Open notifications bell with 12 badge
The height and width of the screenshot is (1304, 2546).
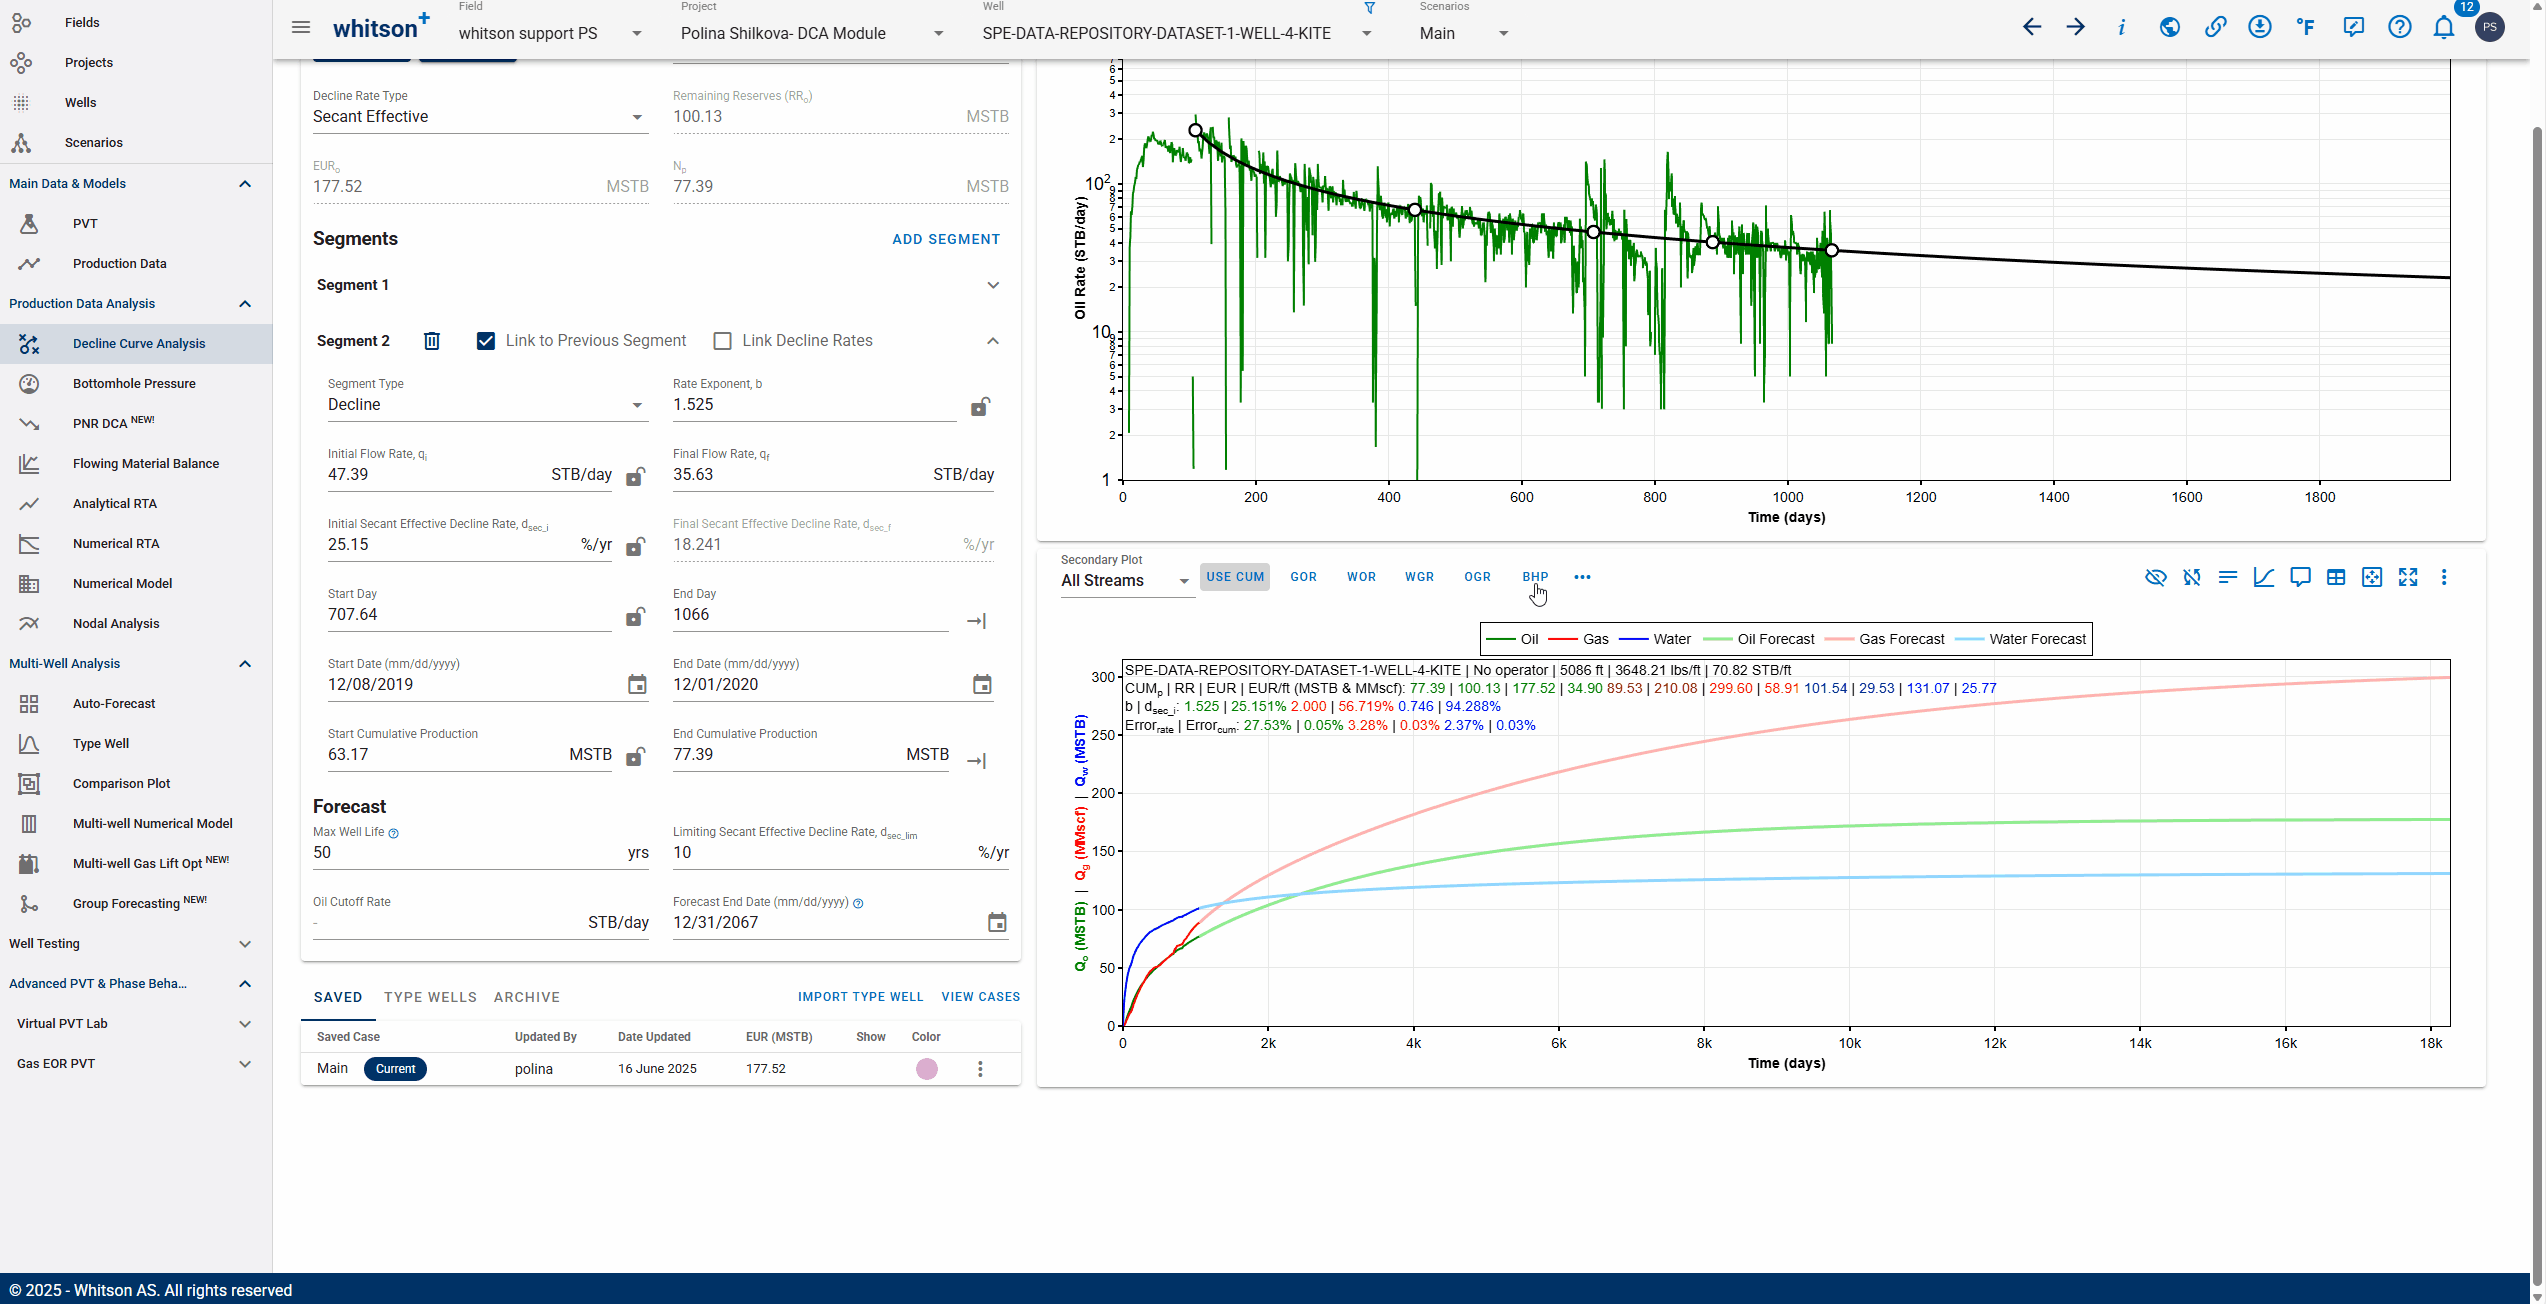2444,27
